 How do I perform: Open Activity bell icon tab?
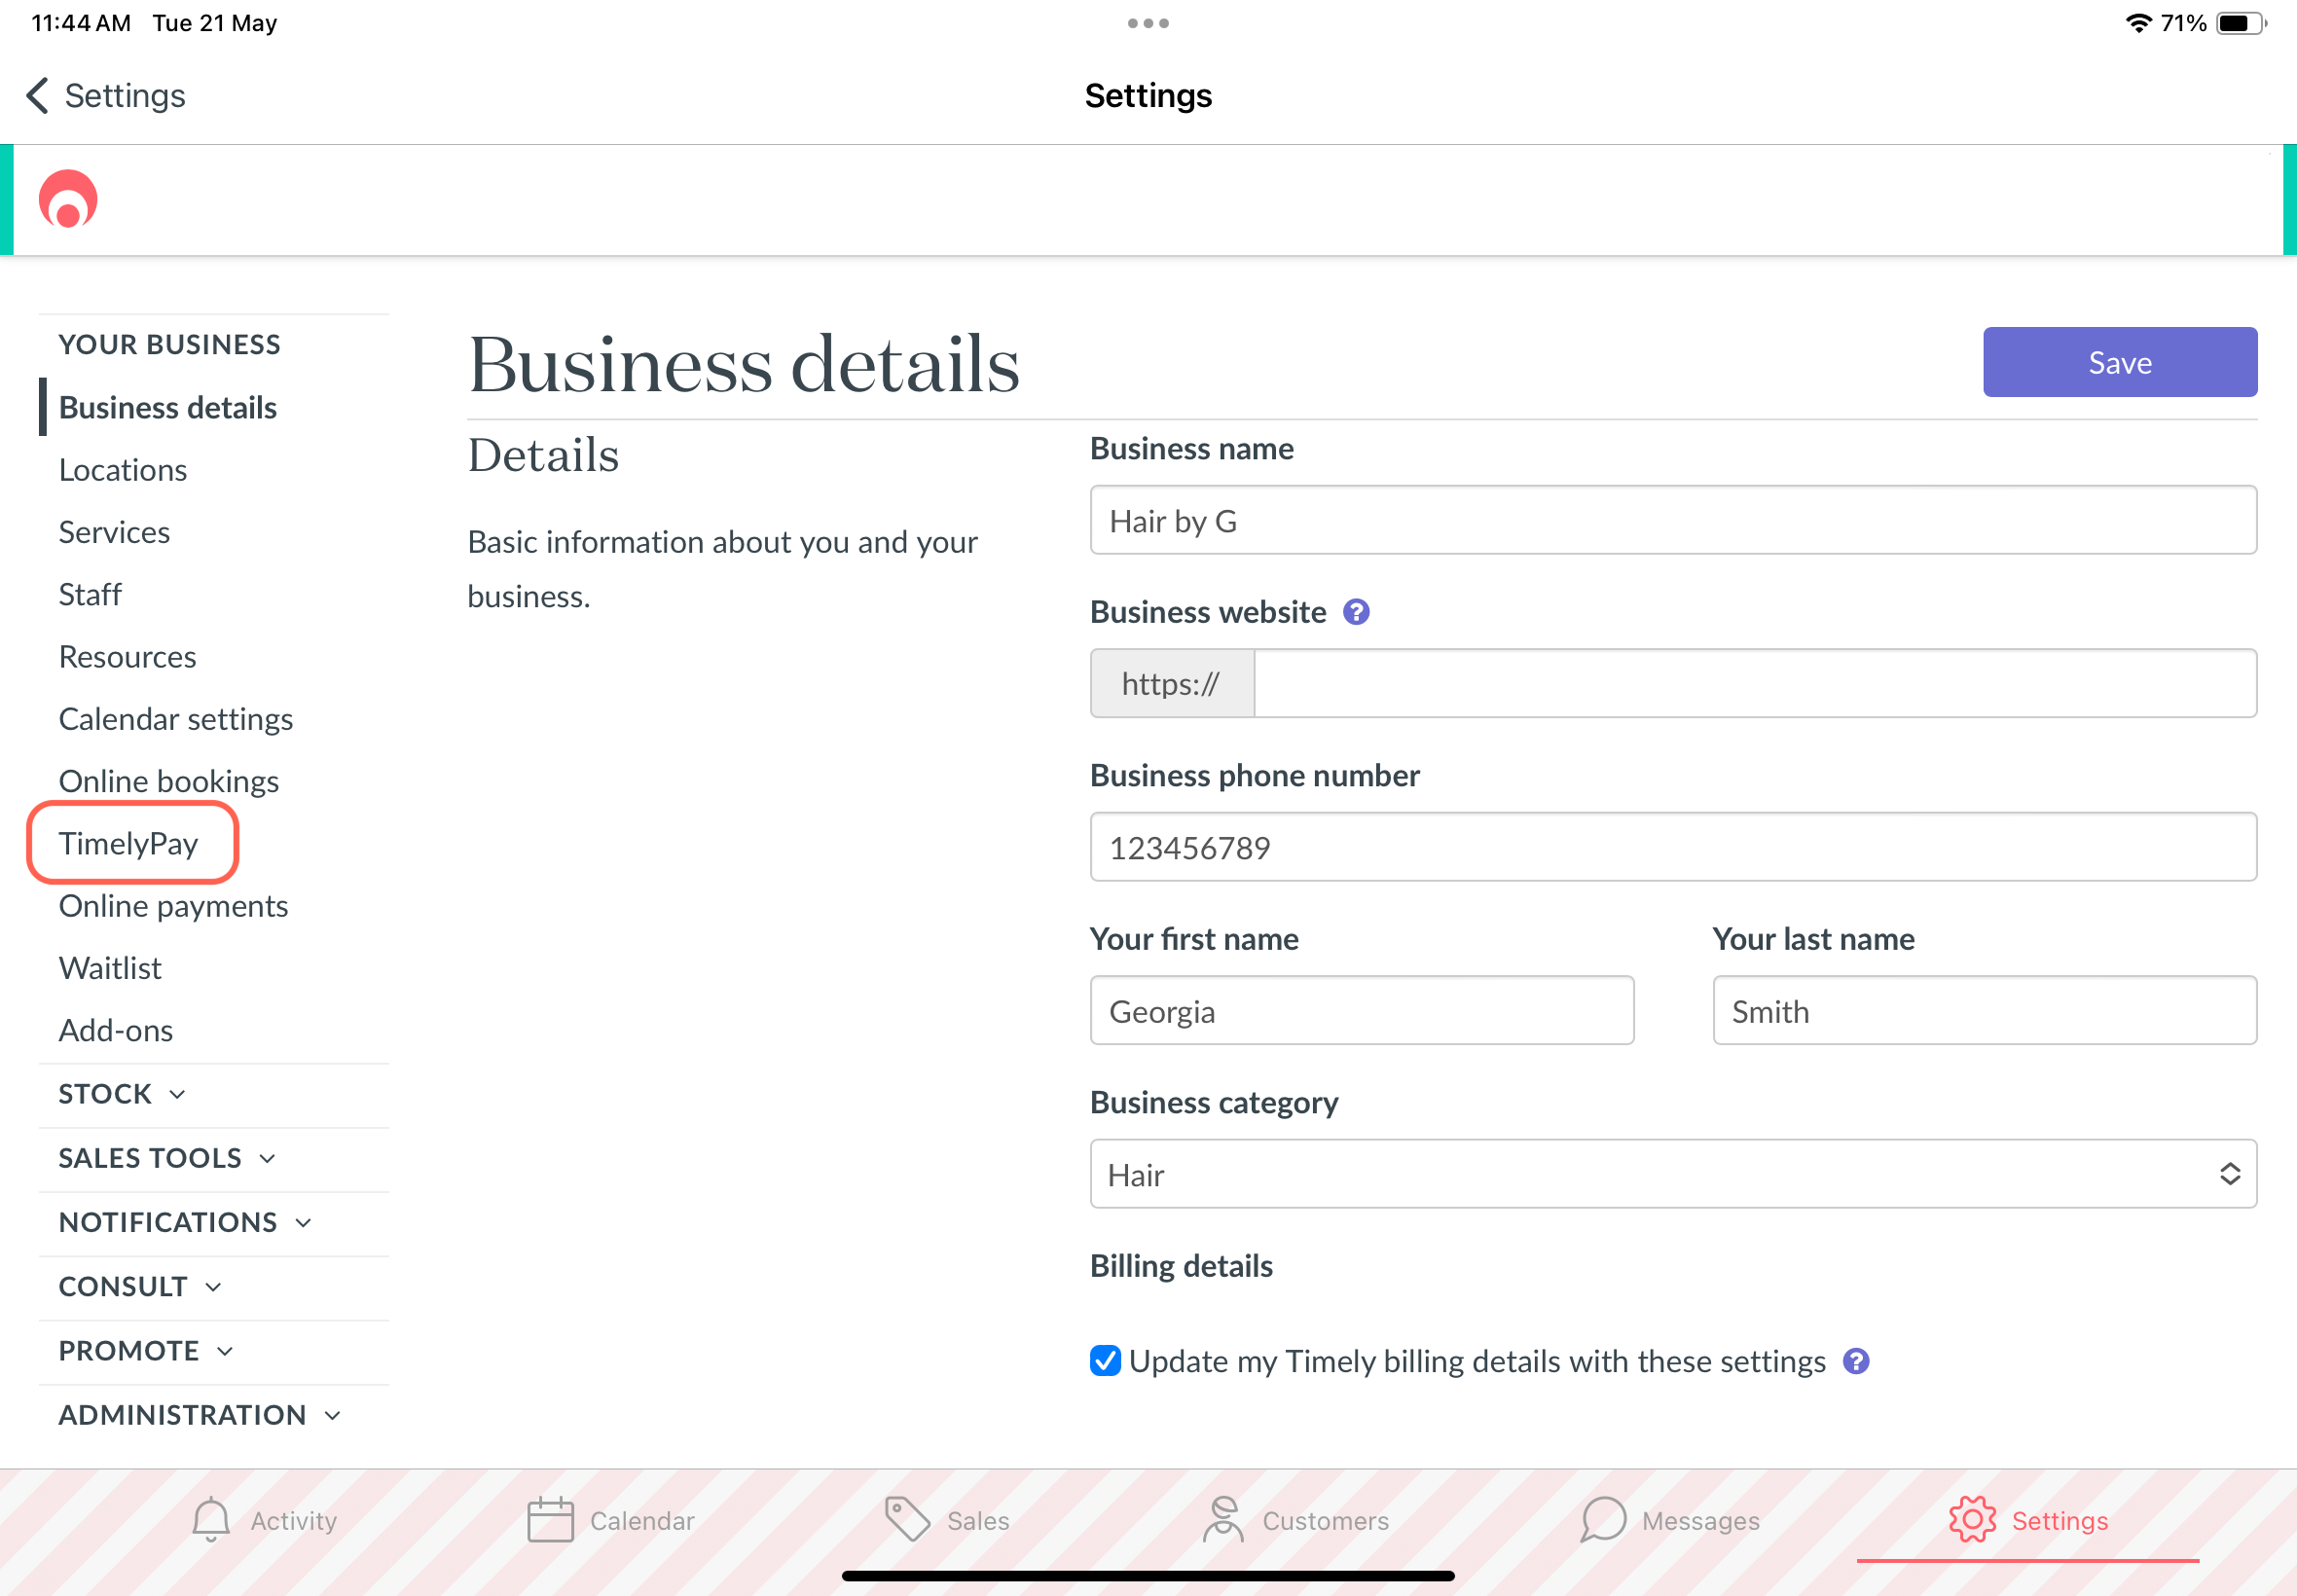[211, 1520]
